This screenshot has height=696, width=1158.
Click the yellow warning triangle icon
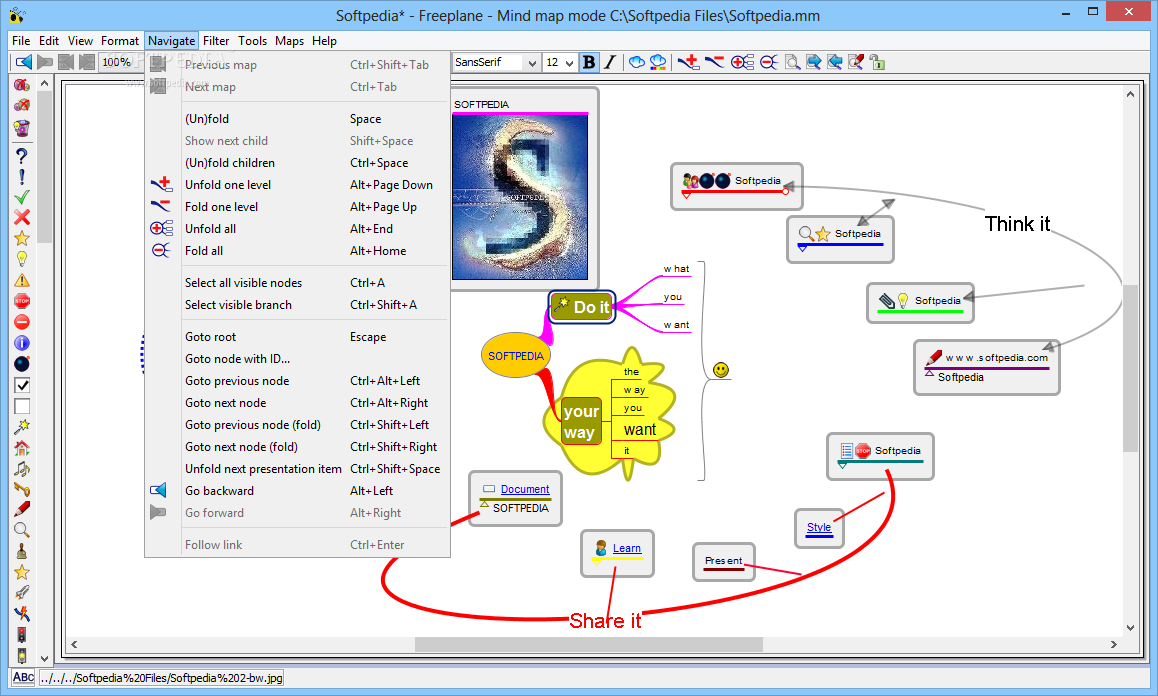tap(22, 280)
